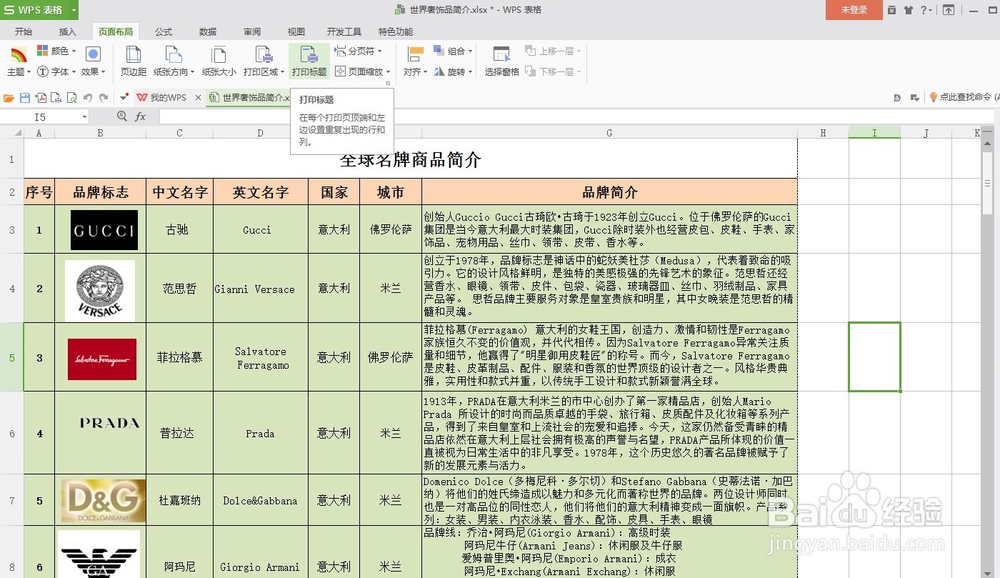Viewport: 1000px width, 578px height.
Task: Switch to the 开发工具 ribbon tab
Action: click(344, 31)
